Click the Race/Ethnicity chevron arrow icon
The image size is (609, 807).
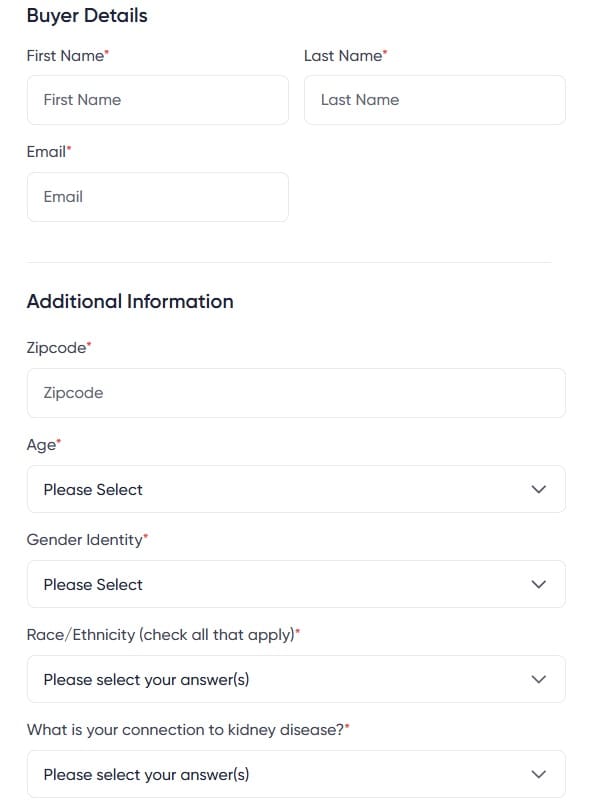pos(539,680)
